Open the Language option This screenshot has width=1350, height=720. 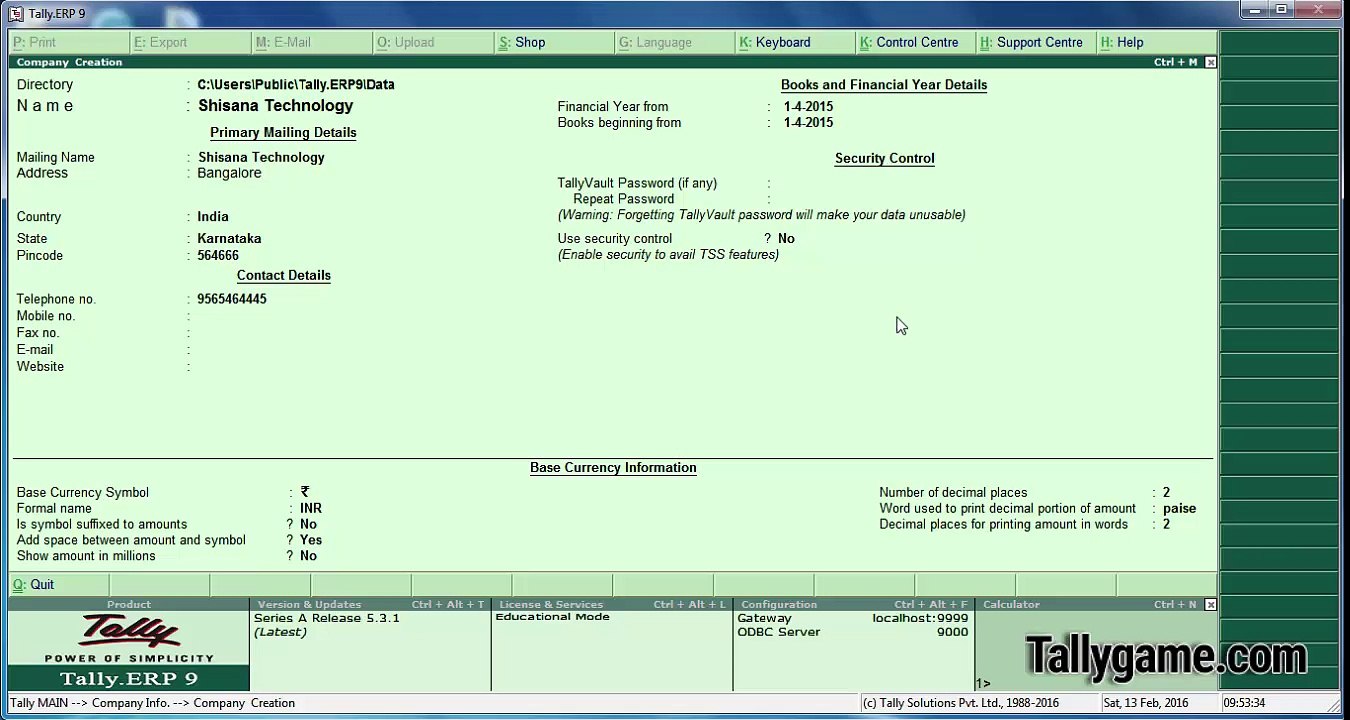[675, 42]
